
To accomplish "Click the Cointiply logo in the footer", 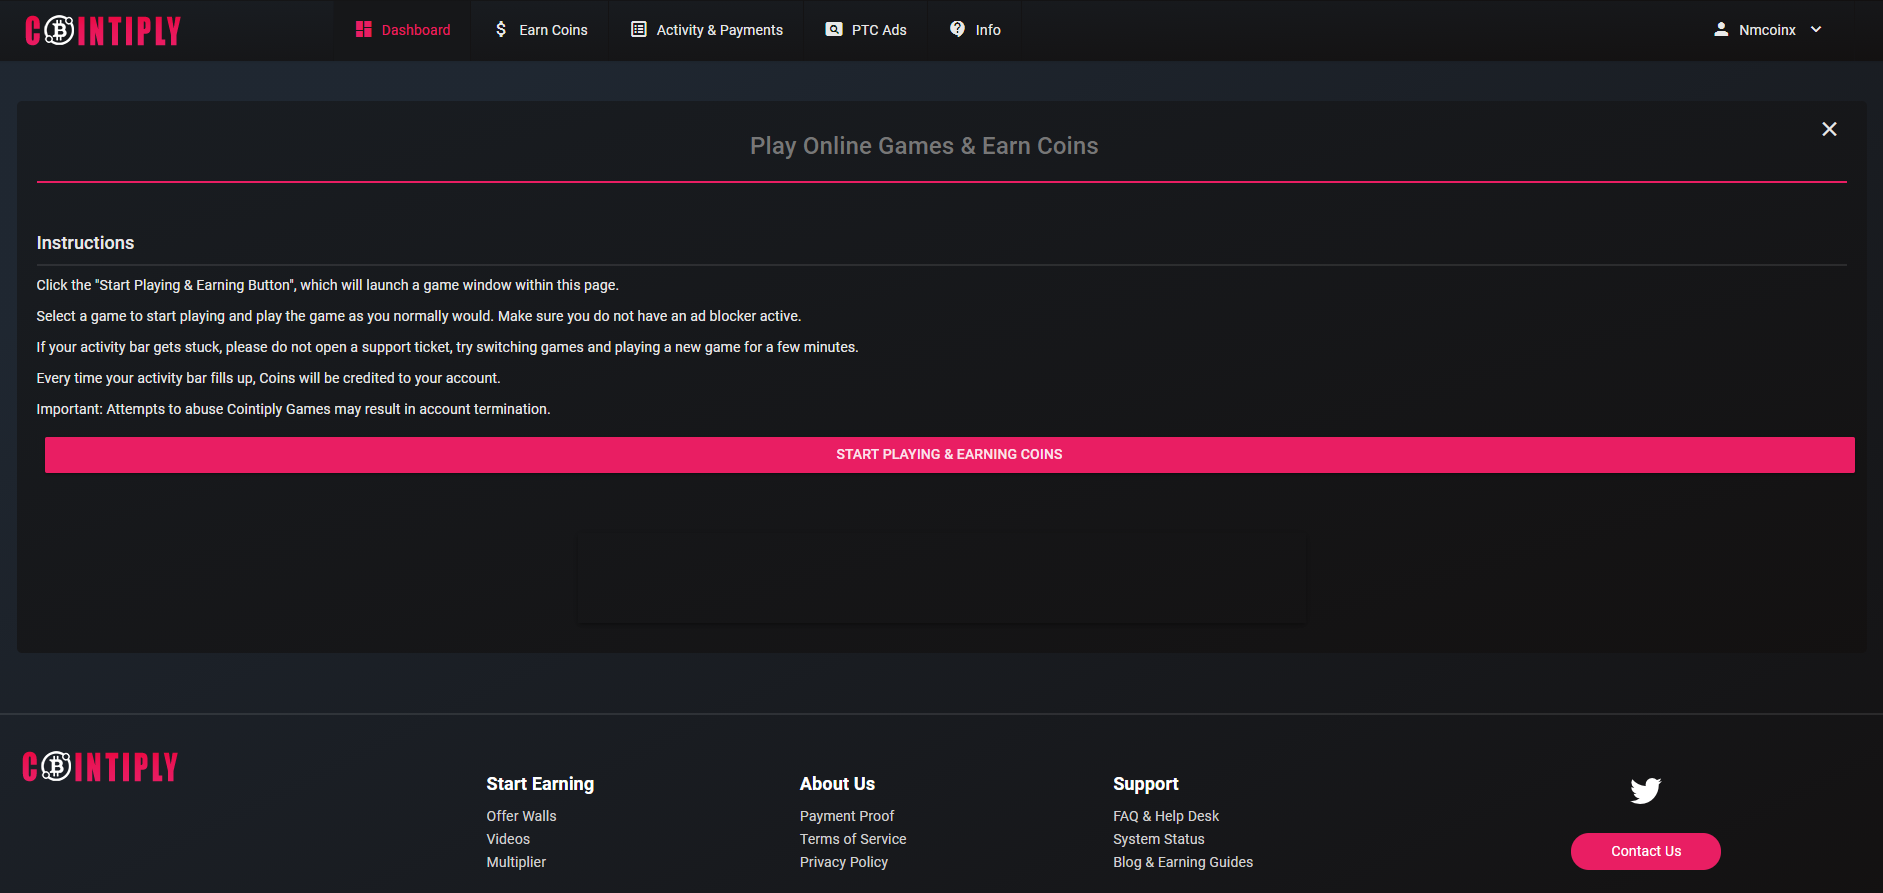I will (x=100, y=767).
